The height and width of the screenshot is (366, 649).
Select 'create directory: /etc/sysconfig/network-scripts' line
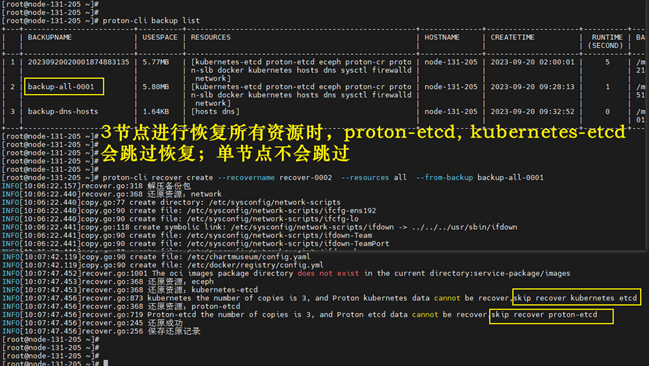pos(235,202)
